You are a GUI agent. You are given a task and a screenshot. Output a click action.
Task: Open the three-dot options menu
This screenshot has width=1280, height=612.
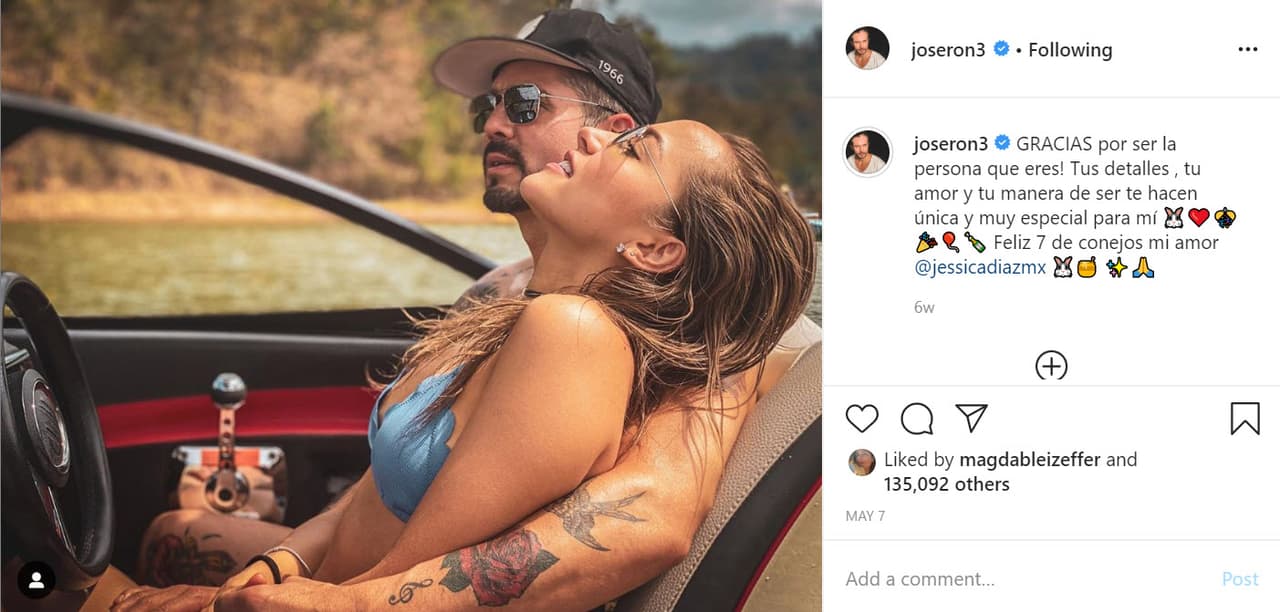click(1247, 48)
